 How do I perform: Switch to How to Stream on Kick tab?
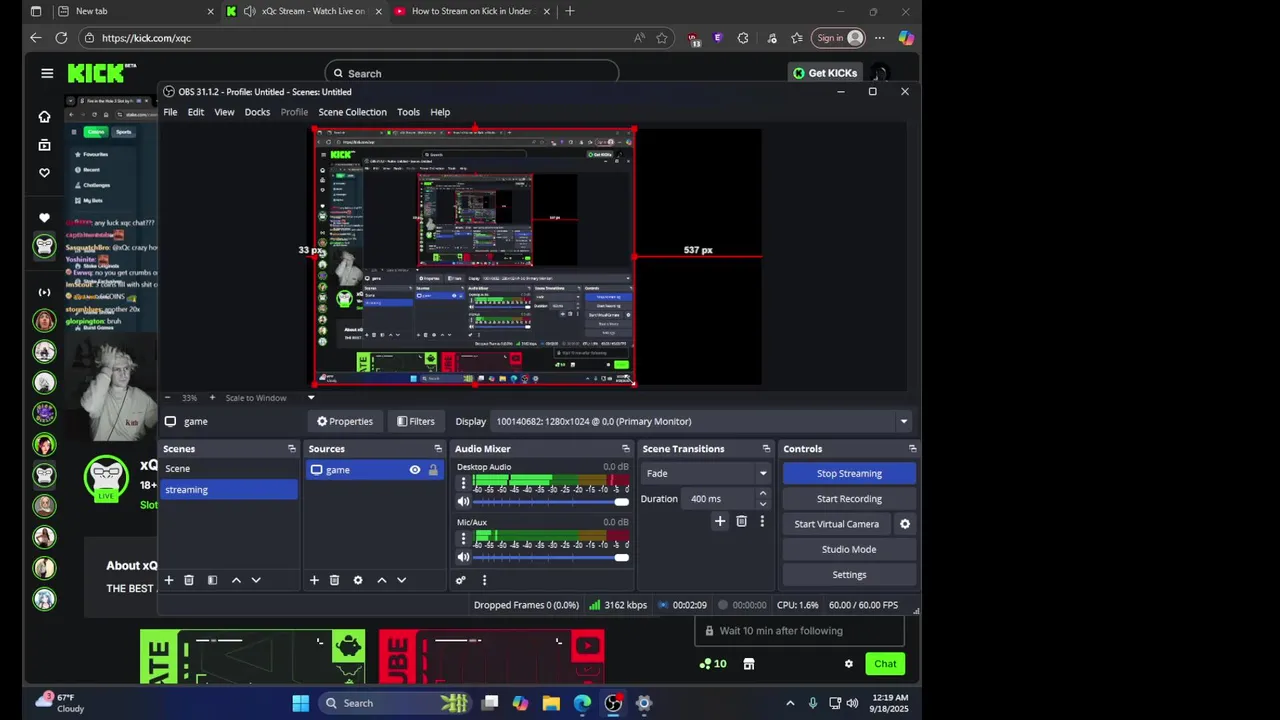pyautogui.click(x=470, y=11)
